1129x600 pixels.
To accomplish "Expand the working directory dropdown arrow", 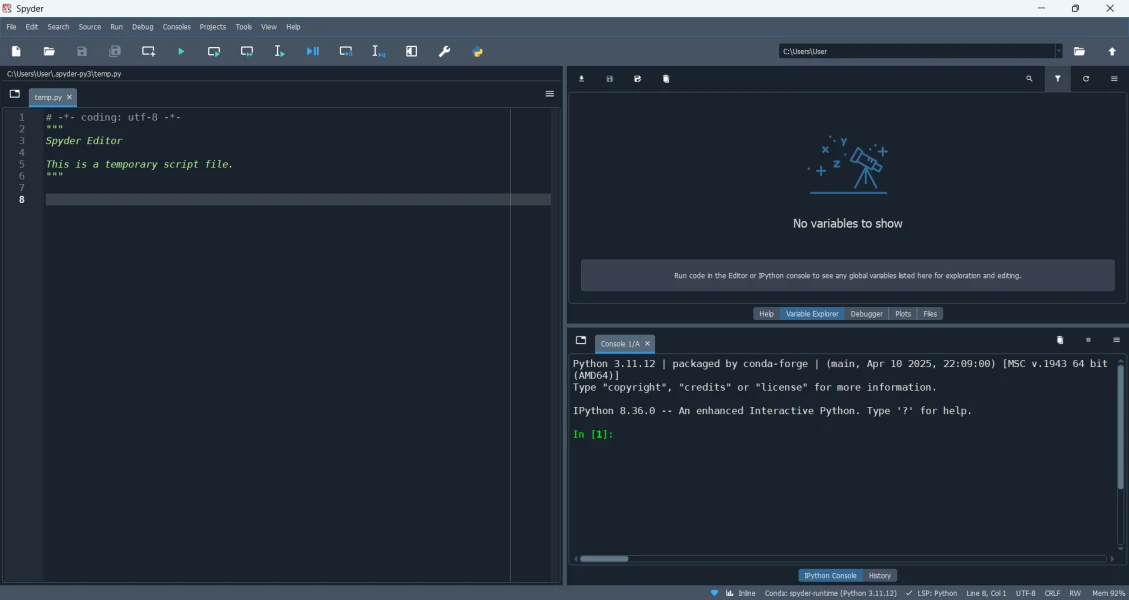I will click(x=1058, y=51).
